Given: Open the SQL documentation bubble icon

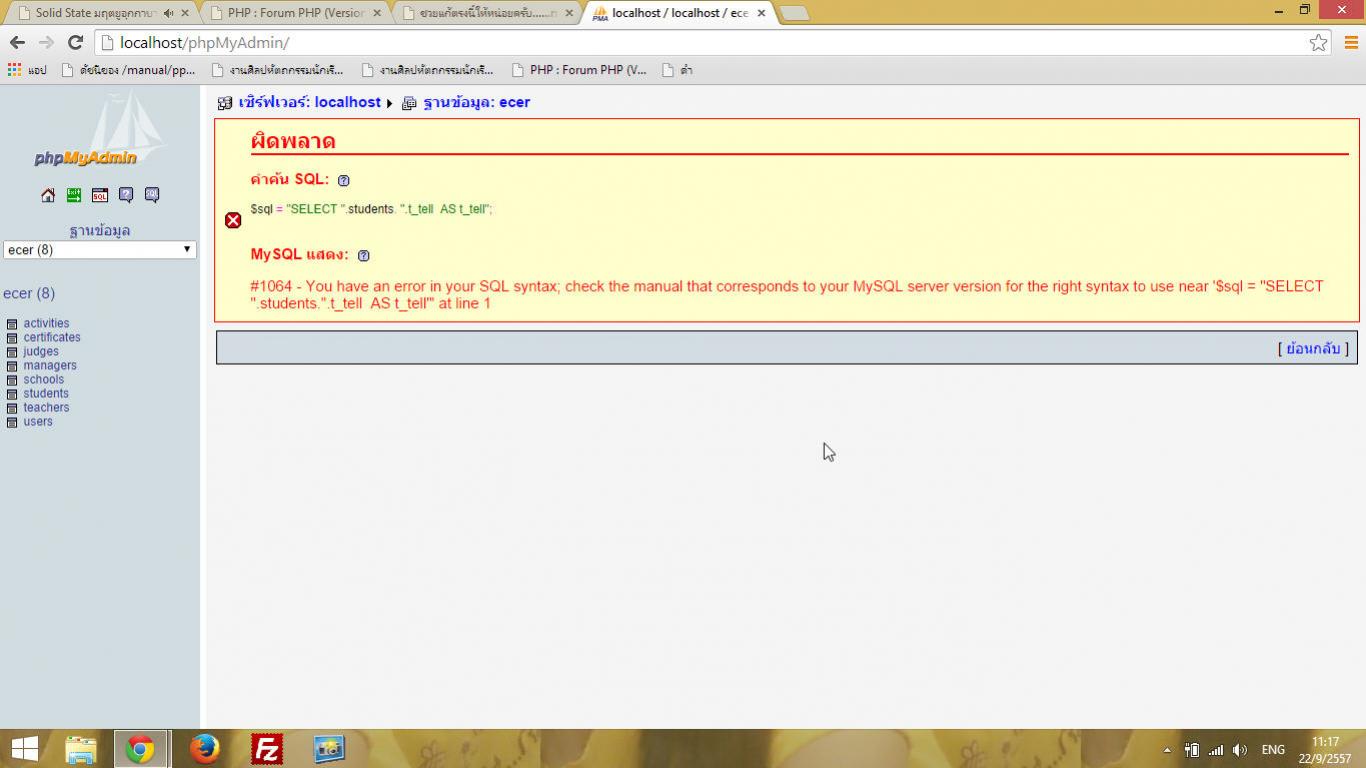Looking at the screenshot, I should [152, 195].
